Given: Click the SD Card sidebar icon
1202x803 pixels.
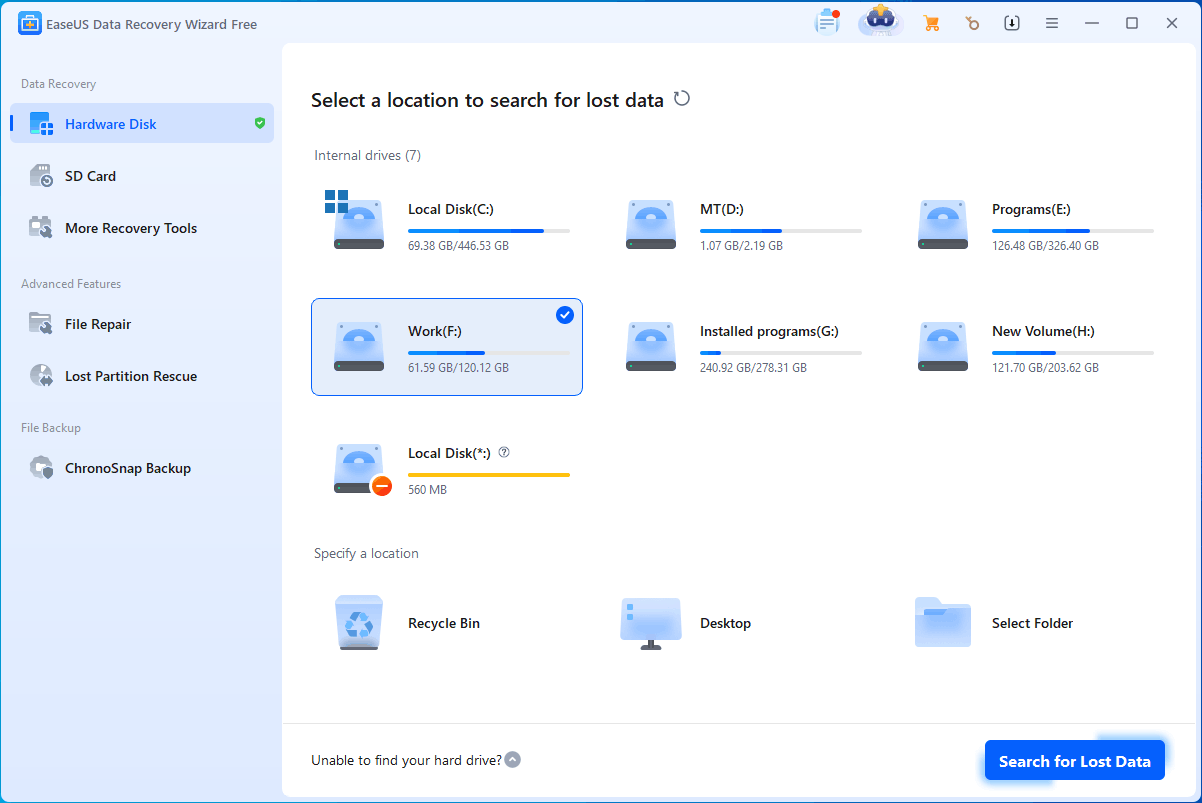Looking at the screenshot, I should [41, 176].
